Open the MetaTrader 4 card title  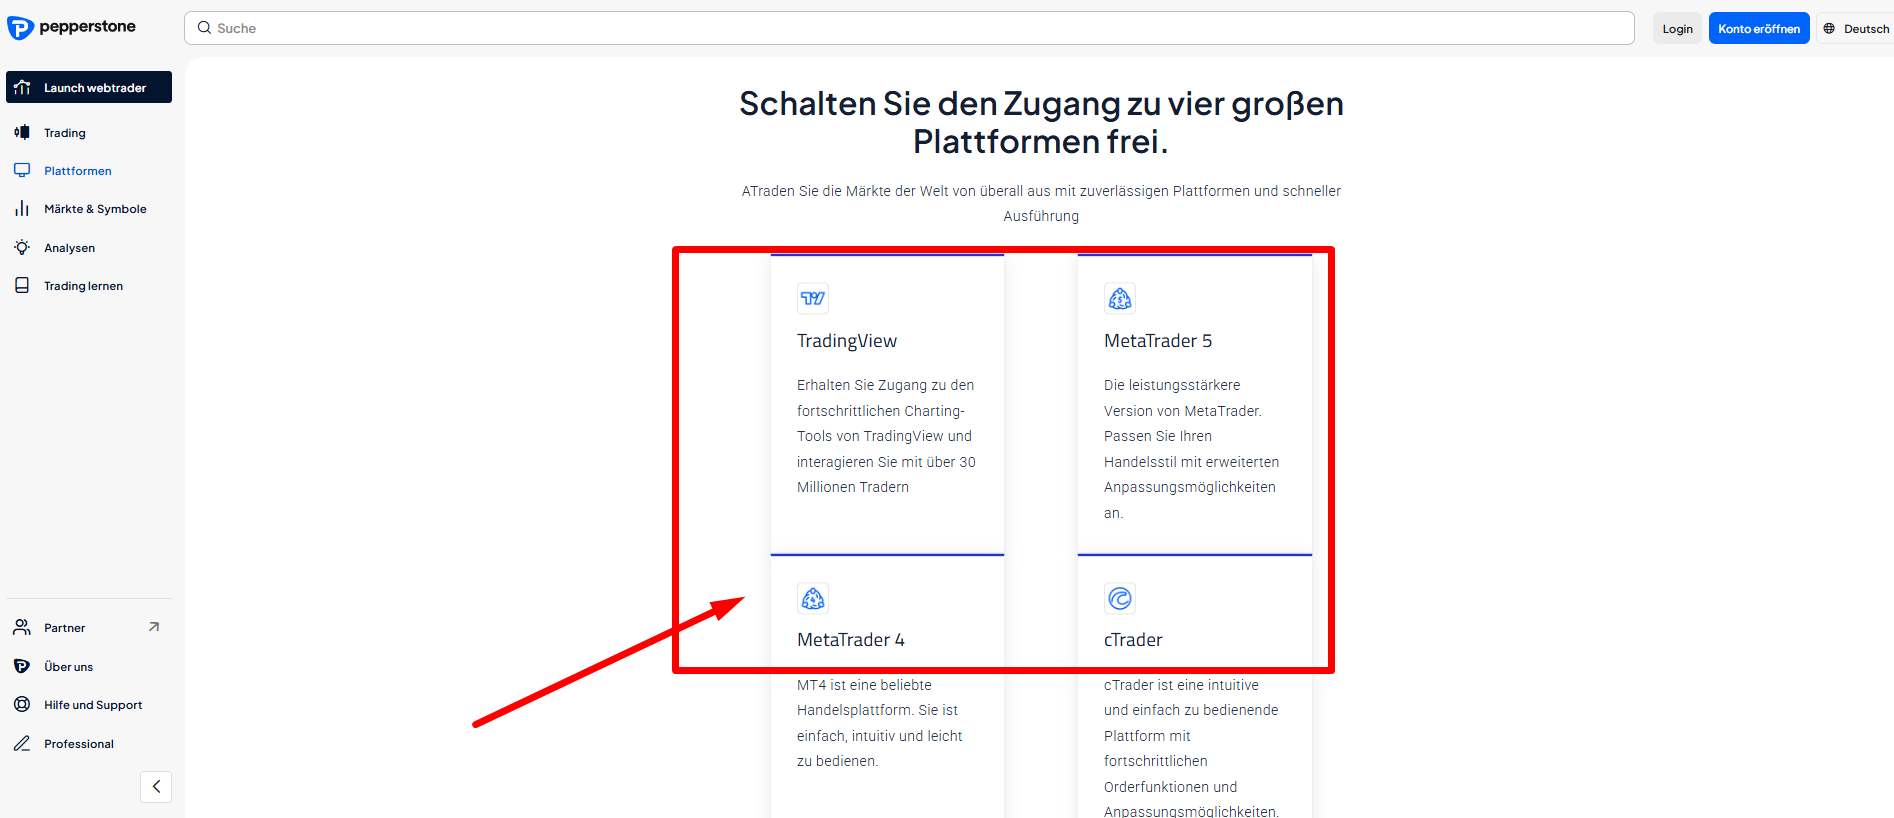click(x=851, y=640)
